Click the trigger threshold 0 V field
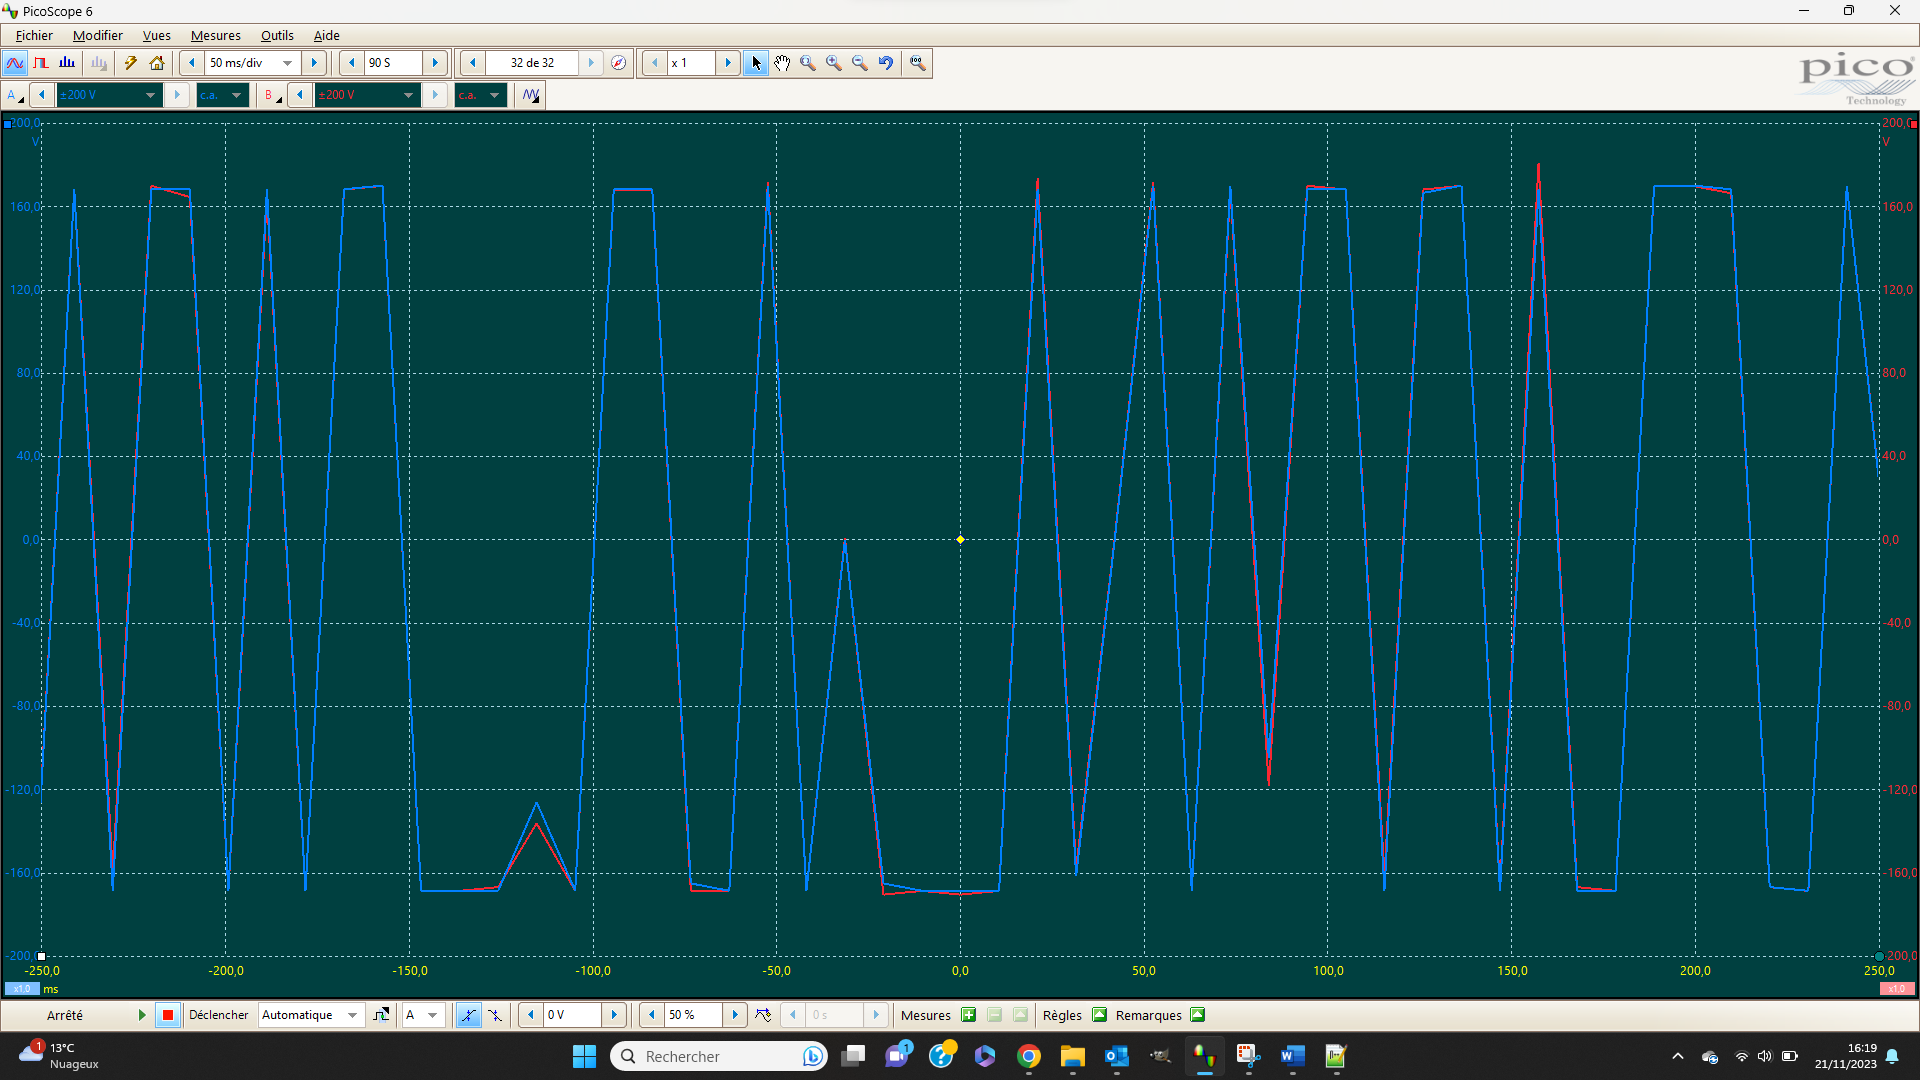The height and width of the screenshot is (1080, 1920). click(572, 1015)
